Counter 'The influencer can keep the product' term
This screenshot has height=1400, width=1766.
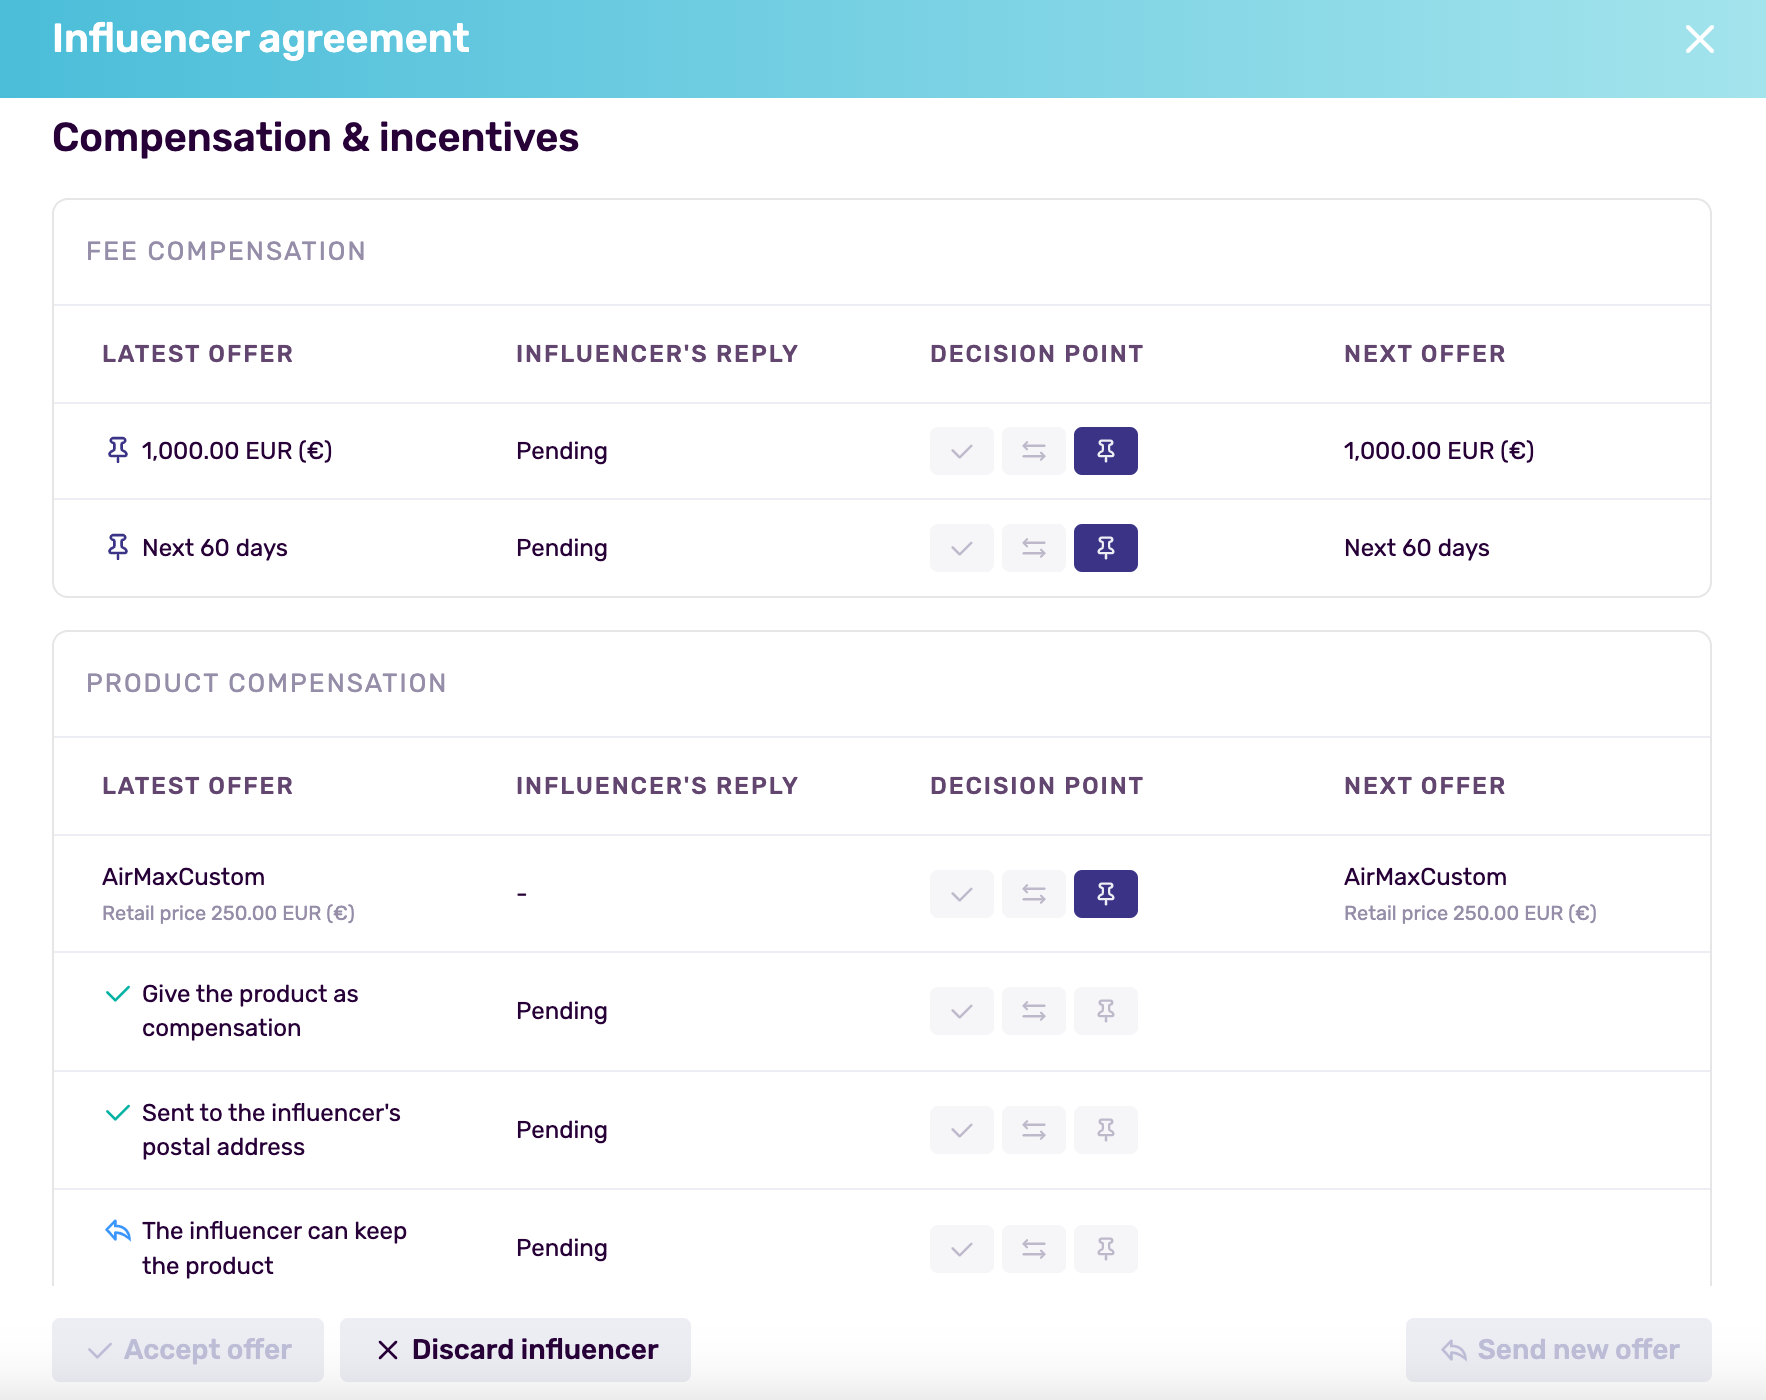tap(1033, 1248)
